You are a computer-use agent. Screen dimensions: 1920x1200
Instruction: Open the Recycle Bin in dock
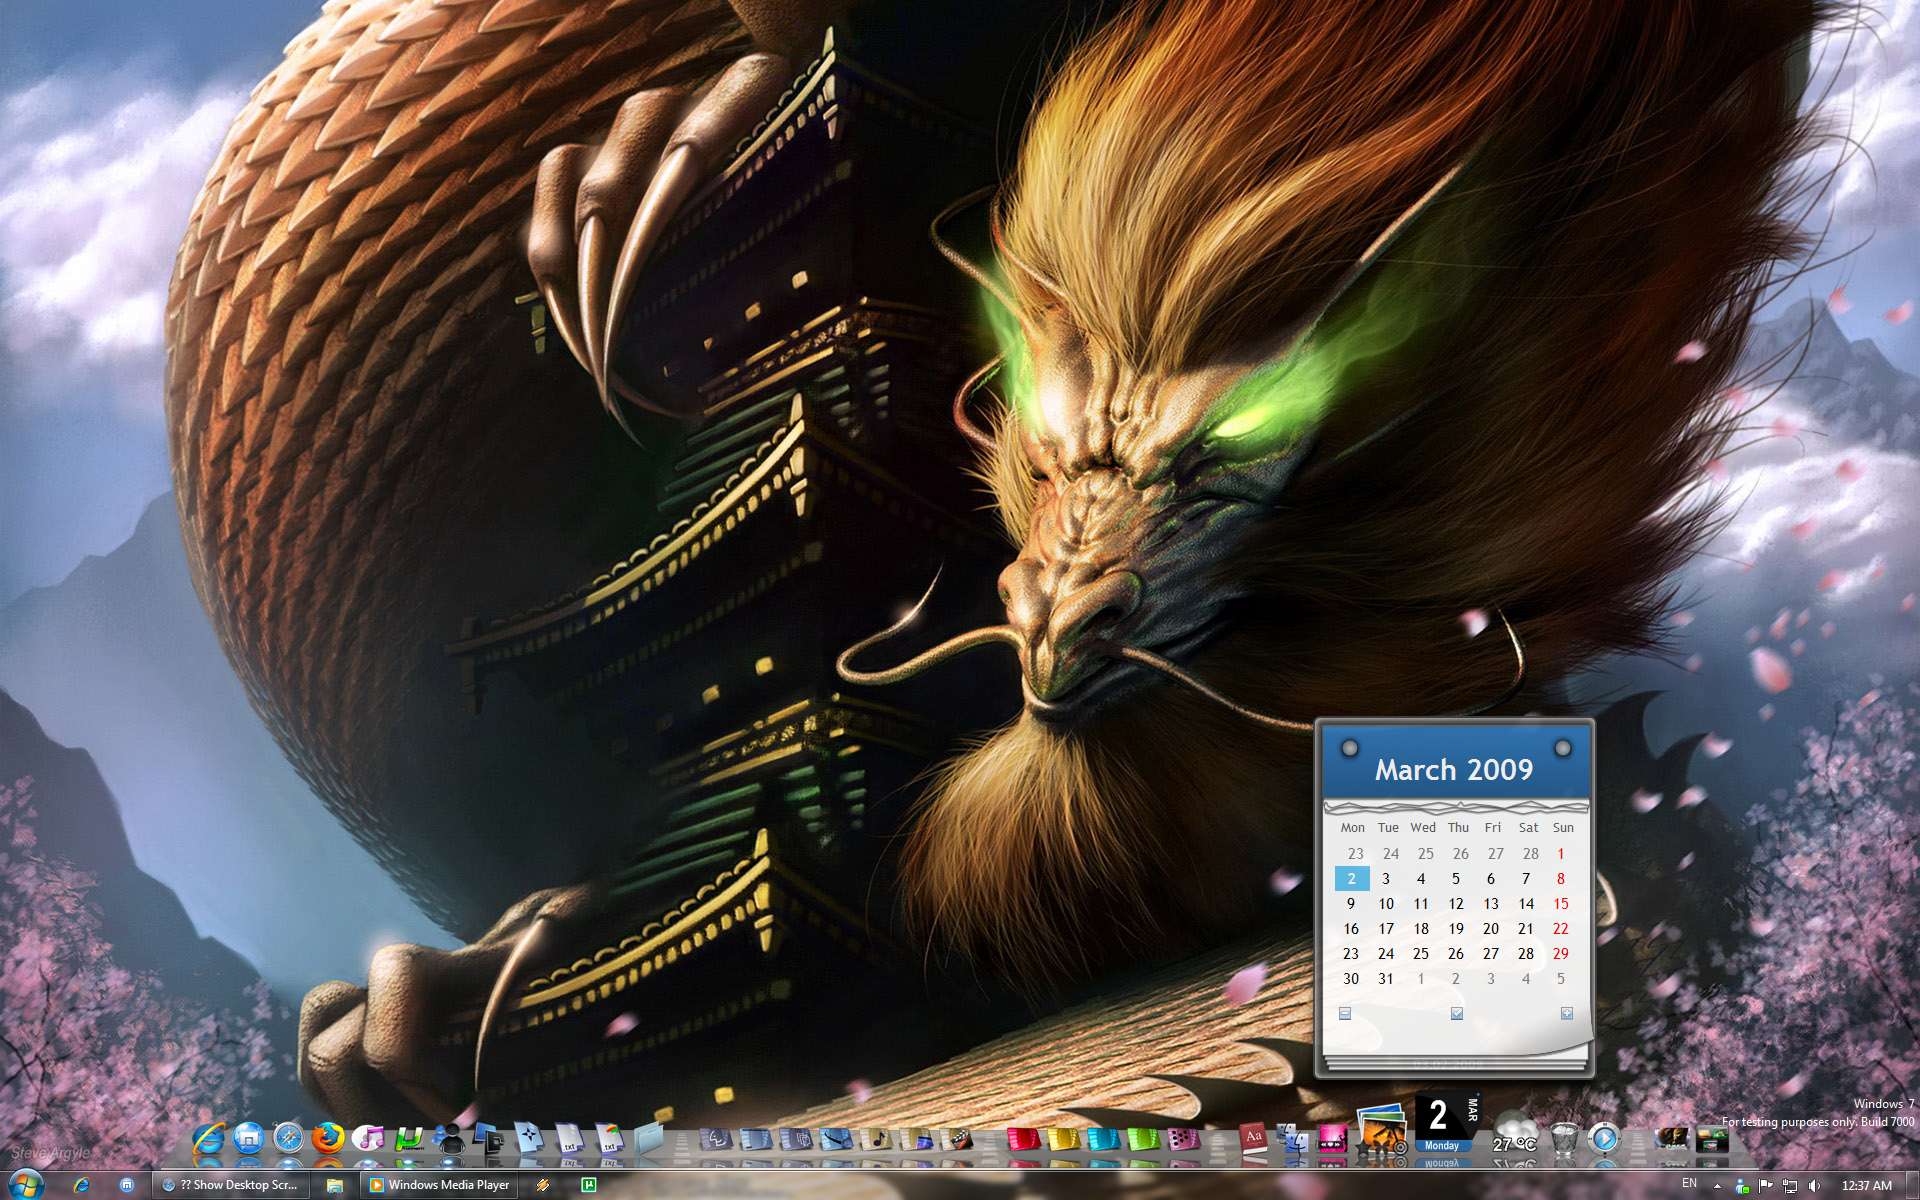click(1564, 1138)
